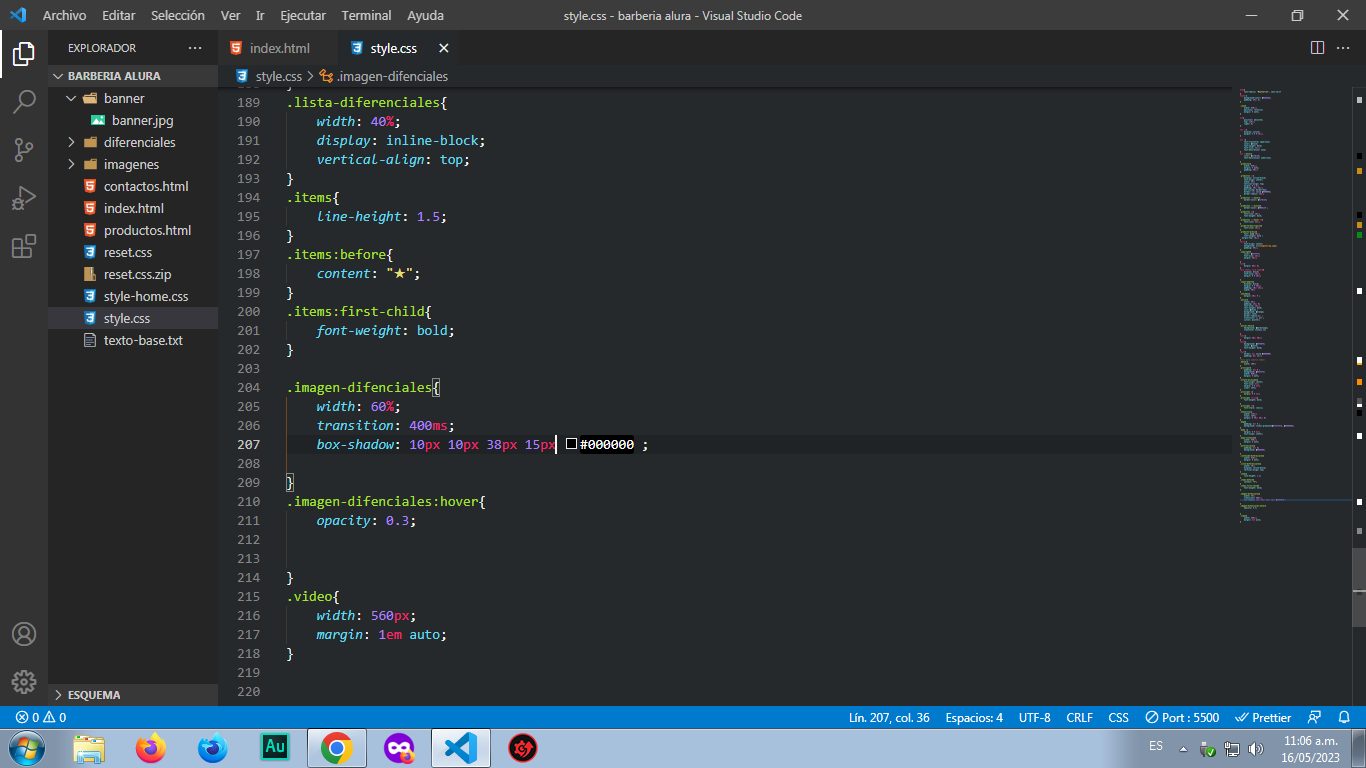1366x768 pixels.
Task: Open the Manage gear icon
Action: click(24, 682)
